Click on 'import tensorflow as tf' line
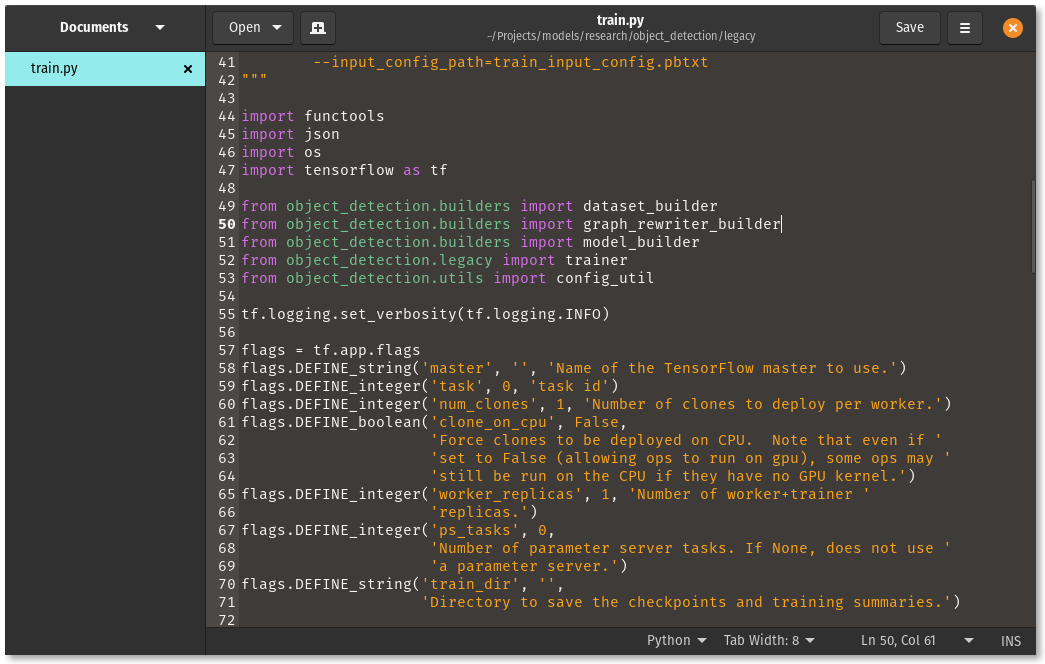The image size is (1045, 664). click(344, 170)
